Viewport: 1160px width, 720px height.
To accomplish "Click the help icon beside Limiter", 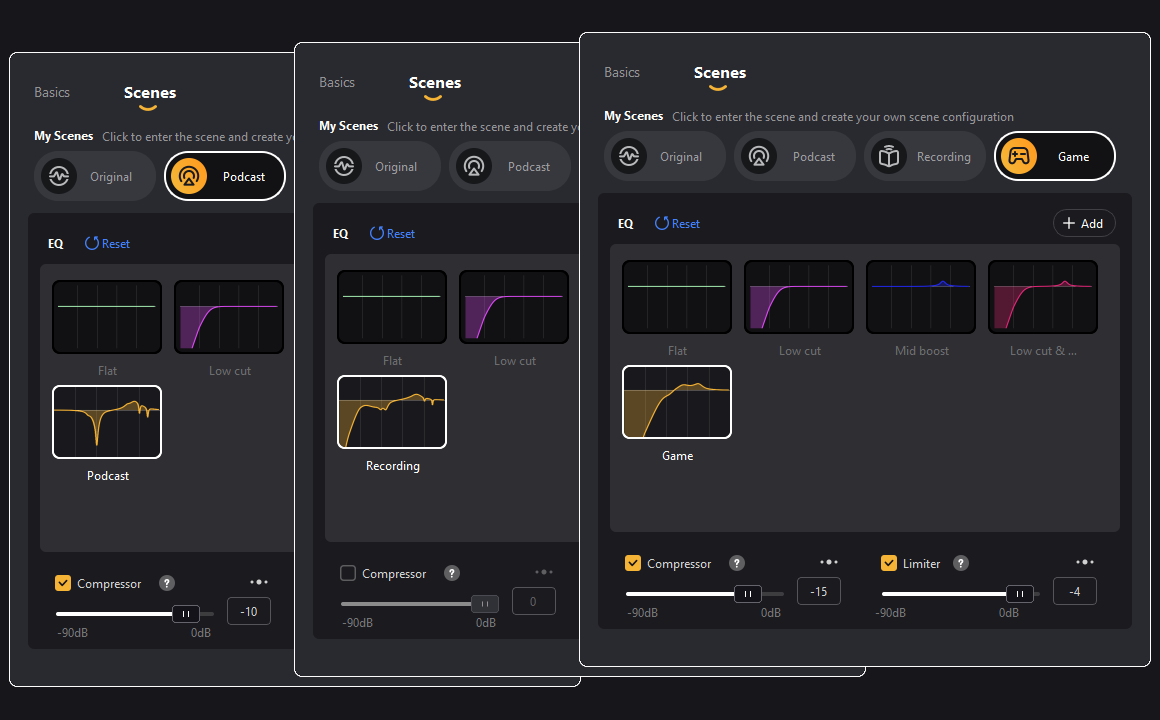I will coord(960,563).
